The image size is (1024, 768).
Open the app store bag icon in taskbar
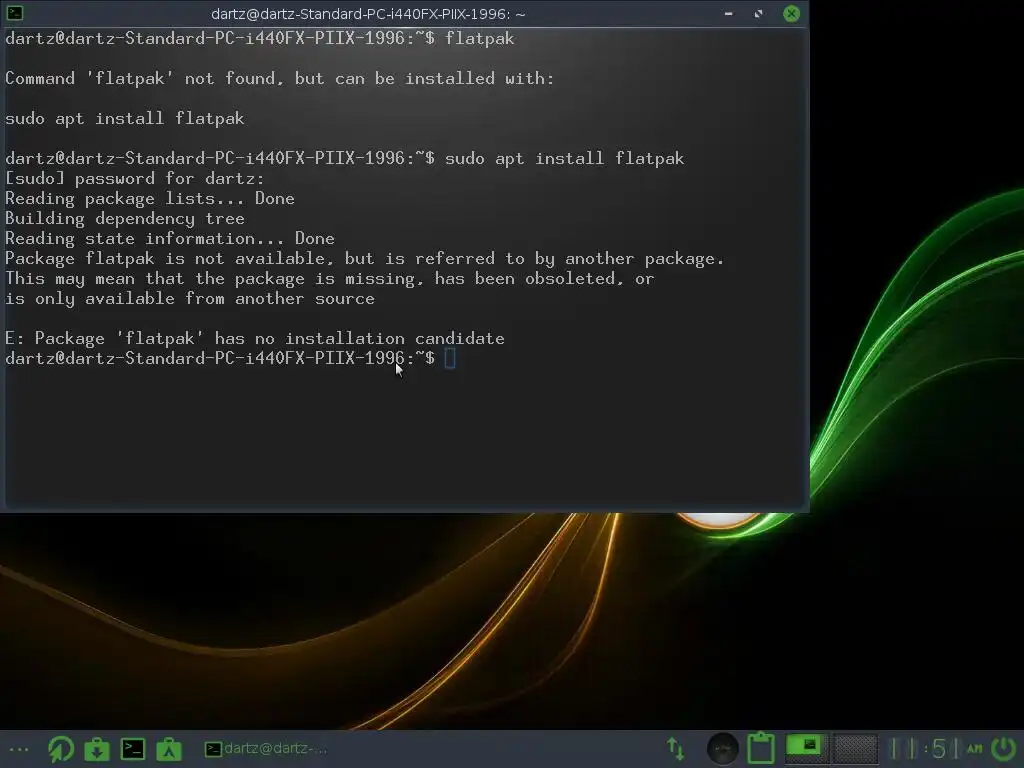pyautogui.click(x=168, y=749)
